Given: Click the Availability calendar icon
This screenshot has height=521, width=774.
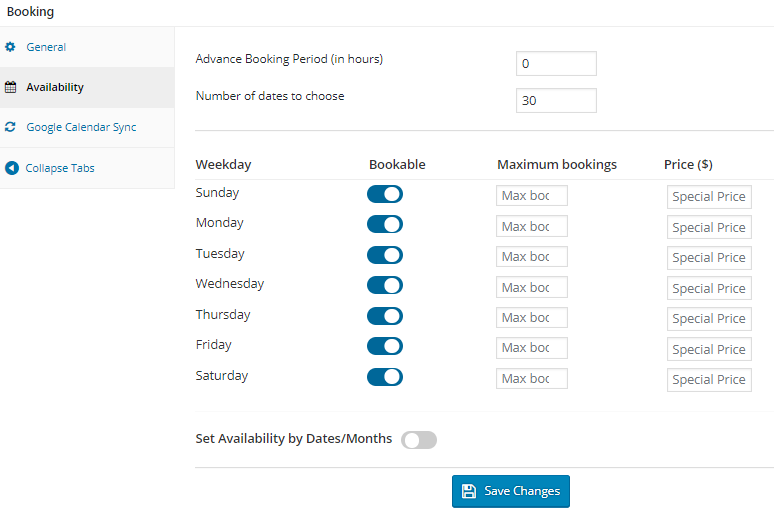Looking at the screenshot, I should (x=11, y=87).
